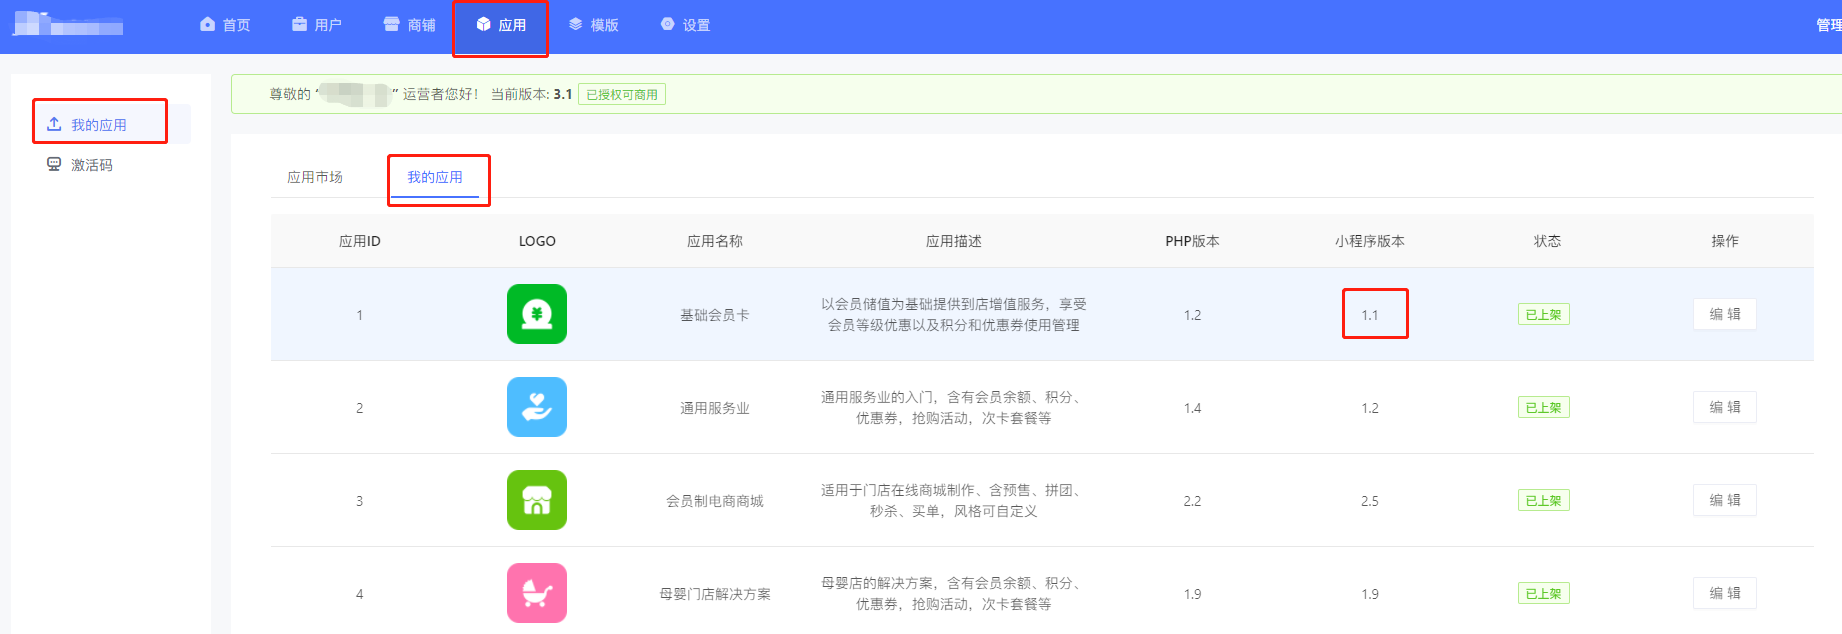Screen dimensions: 1842x634
Task: Edit the 通用服务业 app
Action: pos(1725,407)
